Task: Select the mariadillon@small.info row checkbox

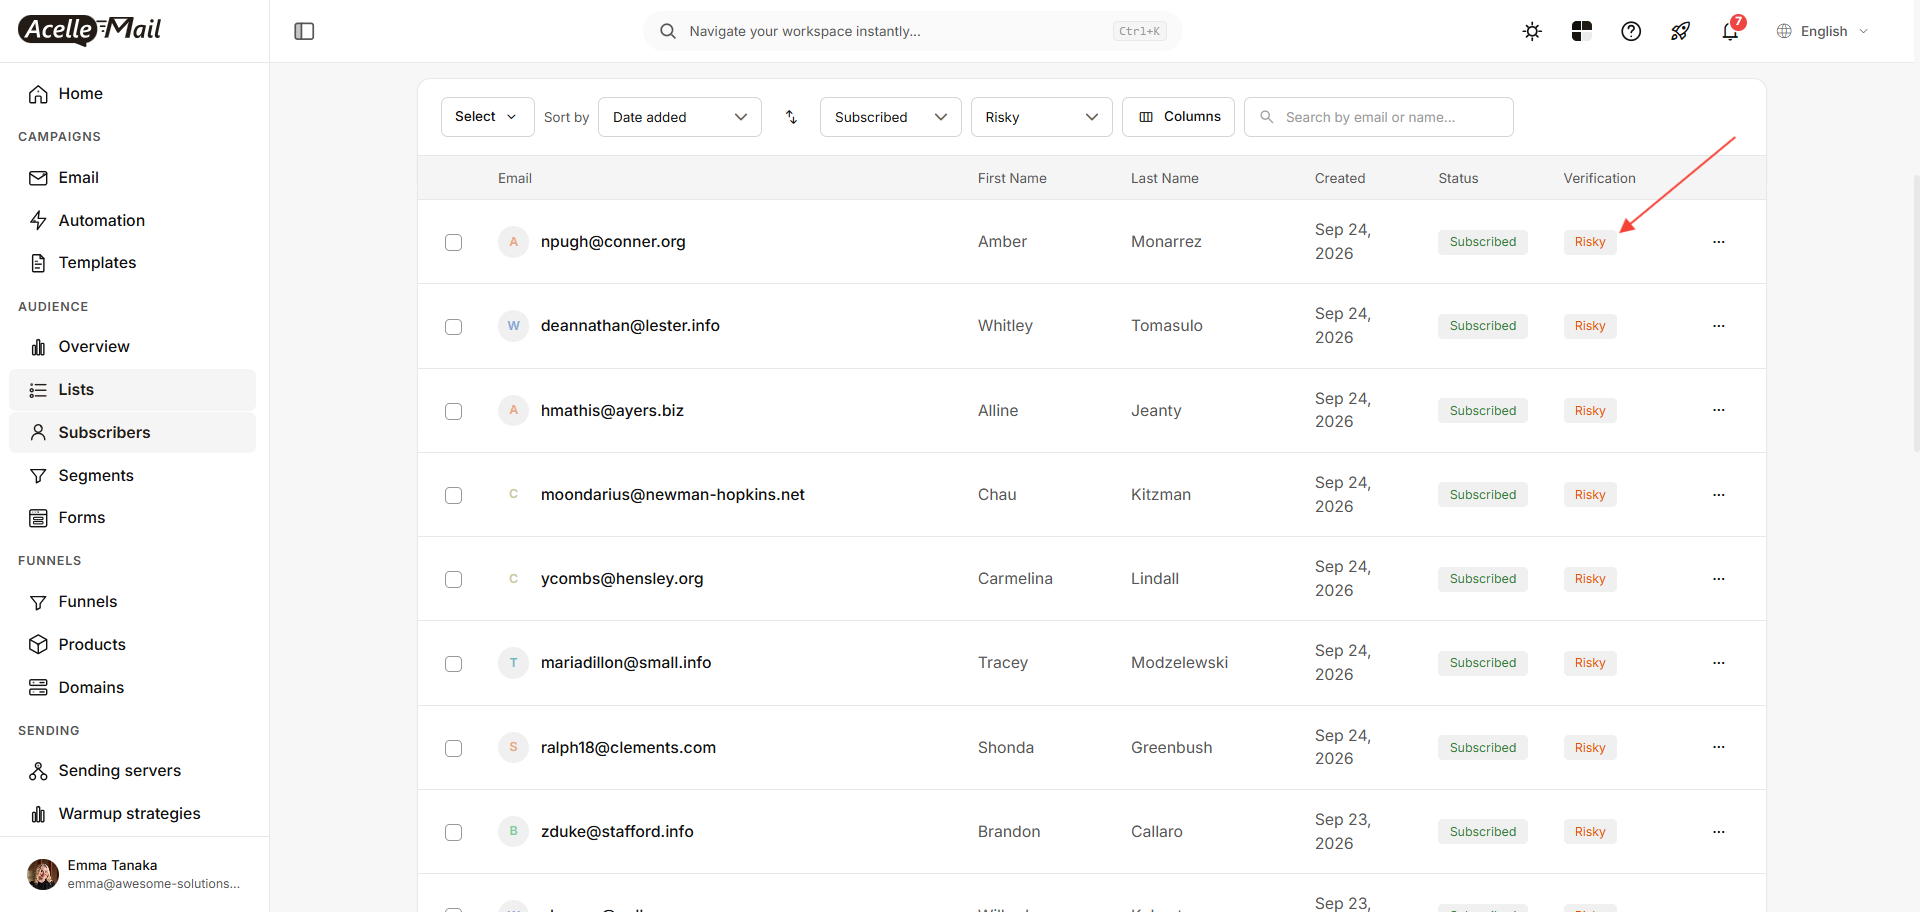Action: [453, 664]
